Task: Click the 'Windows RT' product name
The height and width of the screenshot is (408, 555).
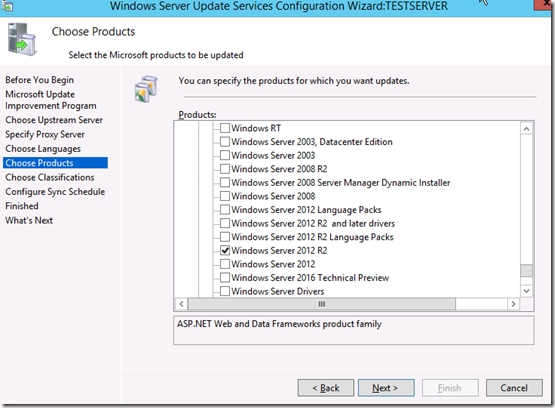Action: (256, 128)
